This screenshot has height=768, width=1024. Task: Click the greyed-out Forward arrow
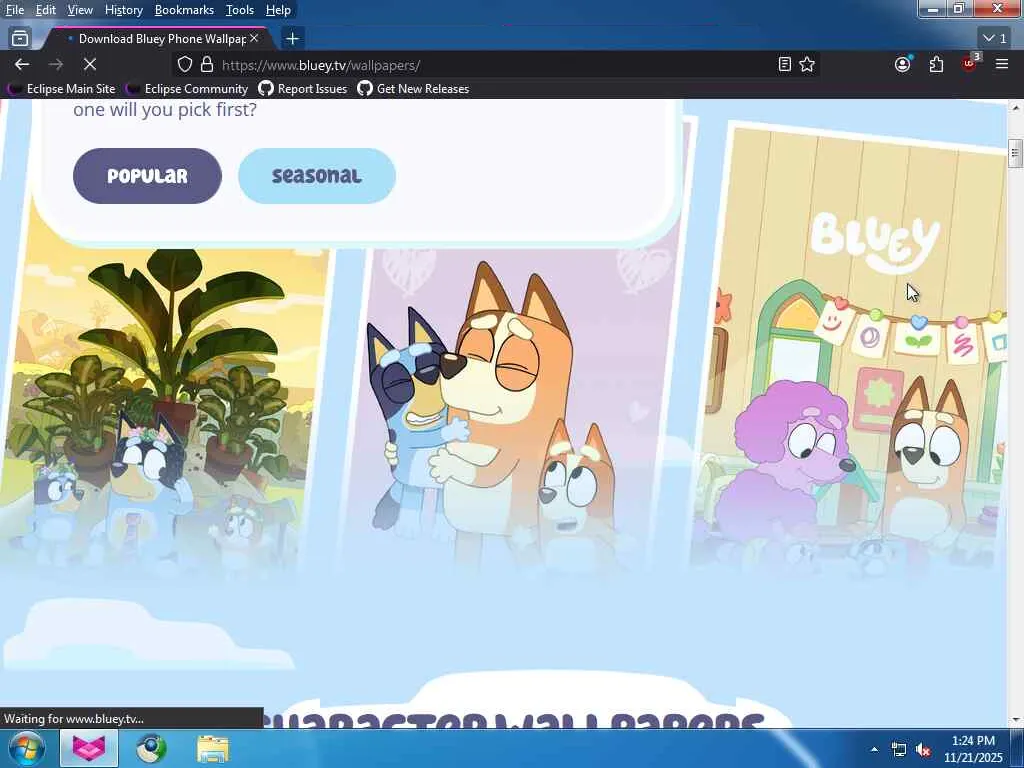point(56,64)
